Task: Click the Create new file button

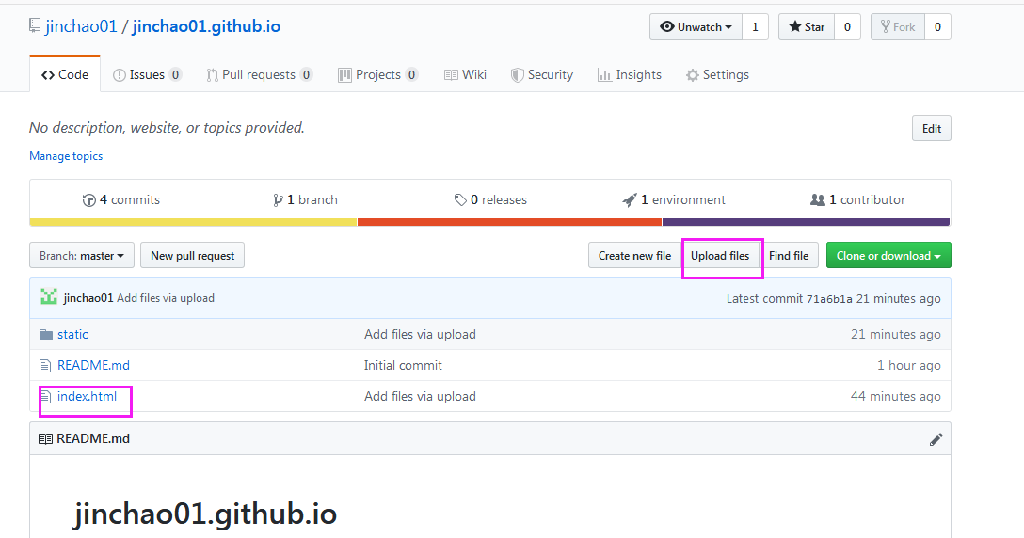Action: click(635, 255)
